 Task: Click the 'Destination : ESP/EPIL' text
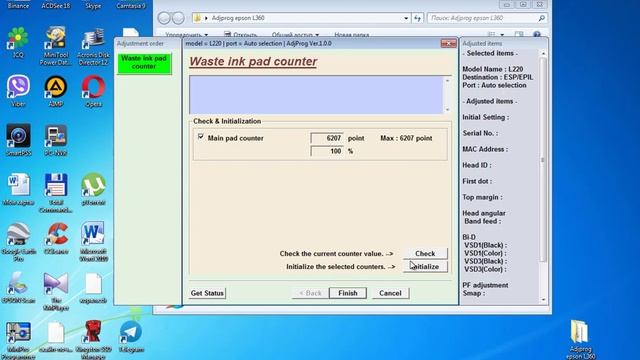tap(498, 77)
